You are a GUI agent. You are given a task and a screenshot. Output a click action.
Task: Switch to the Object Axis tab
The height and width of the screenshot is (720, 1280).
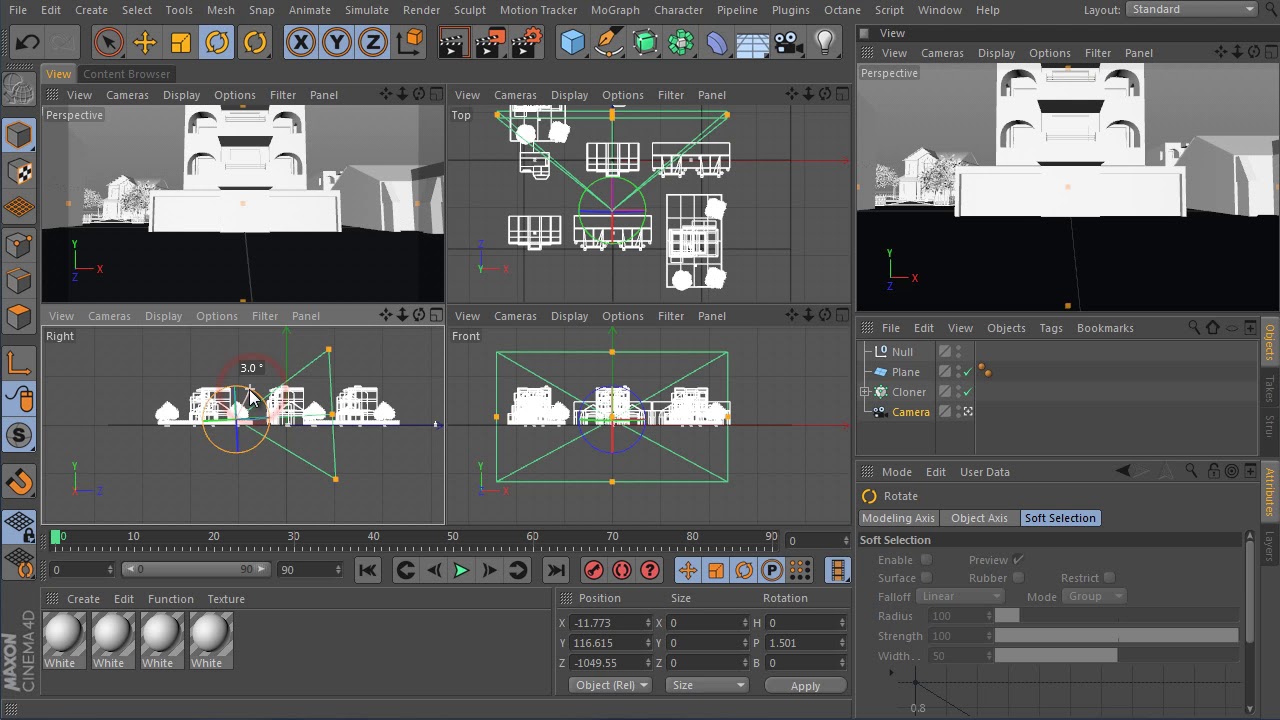pos(979,518)
